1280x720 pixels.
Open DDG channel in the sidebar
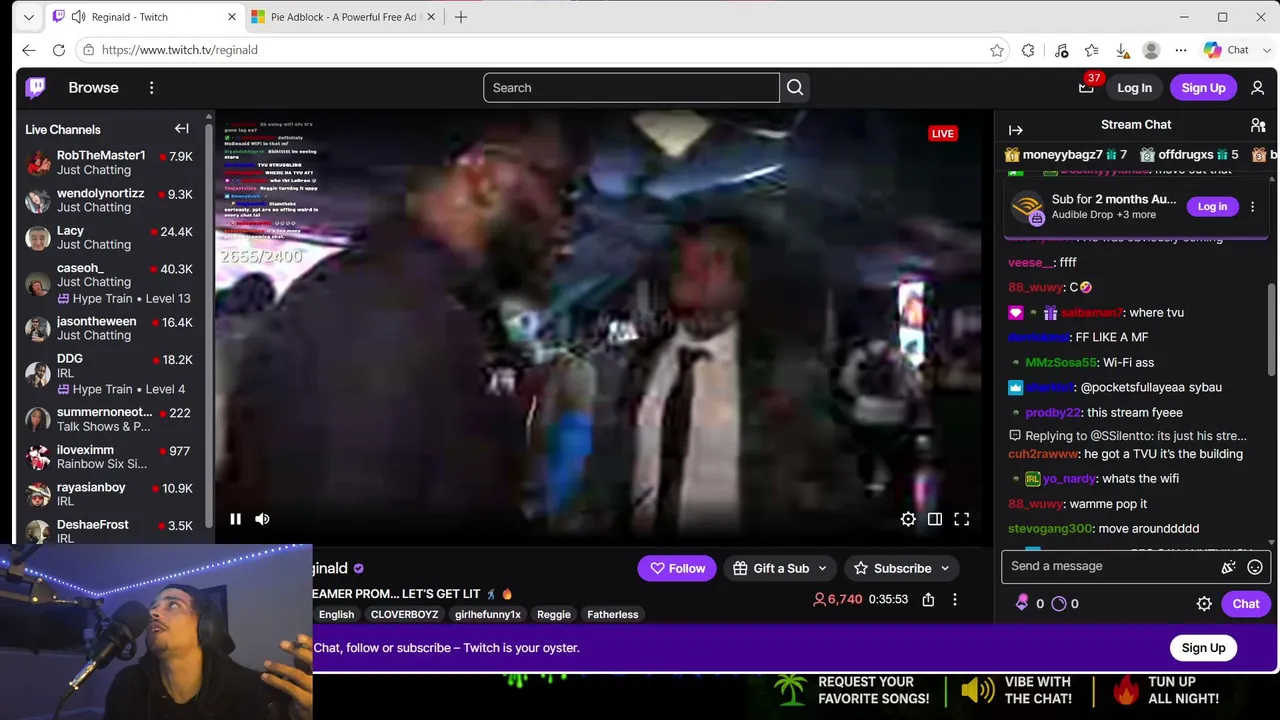pos(109,374)
